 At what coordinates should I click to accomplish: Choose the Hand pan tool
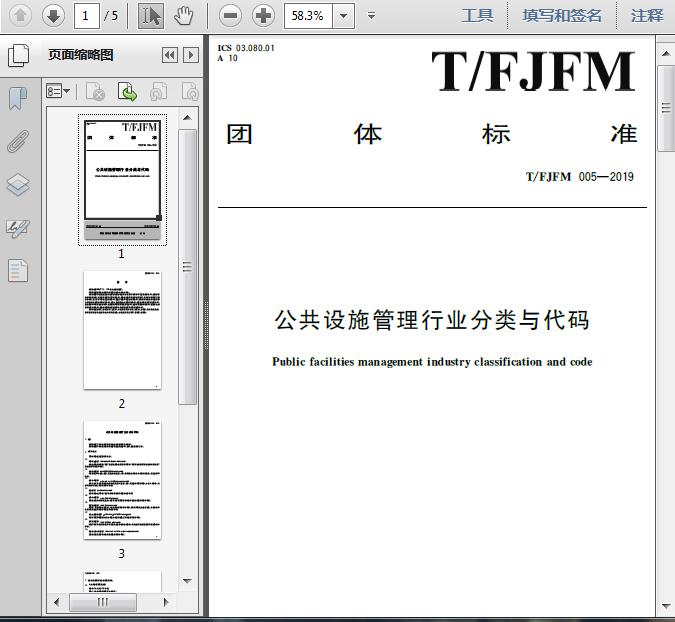182,15
